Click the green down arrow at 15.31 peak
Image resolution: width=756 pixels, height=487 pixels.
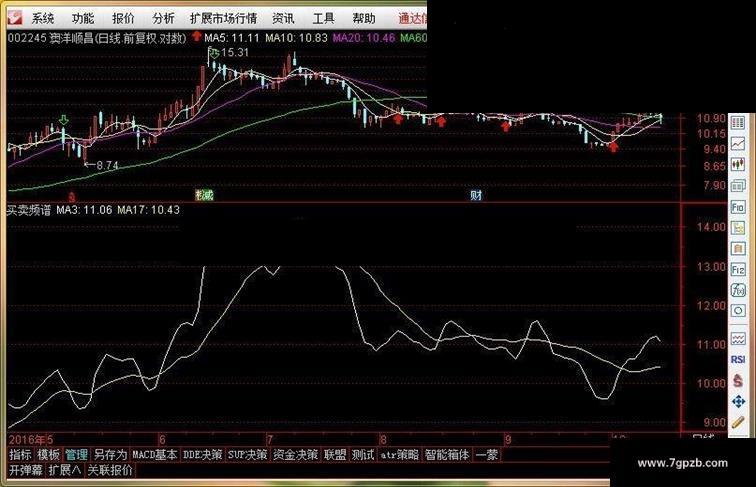(214, 53)
